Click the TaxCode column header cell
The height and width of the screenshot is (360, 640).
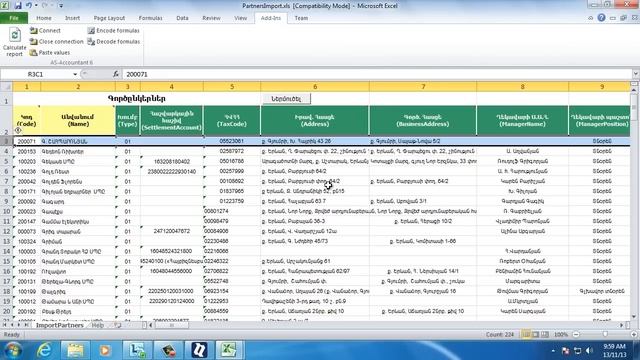(x=232, y=120)
